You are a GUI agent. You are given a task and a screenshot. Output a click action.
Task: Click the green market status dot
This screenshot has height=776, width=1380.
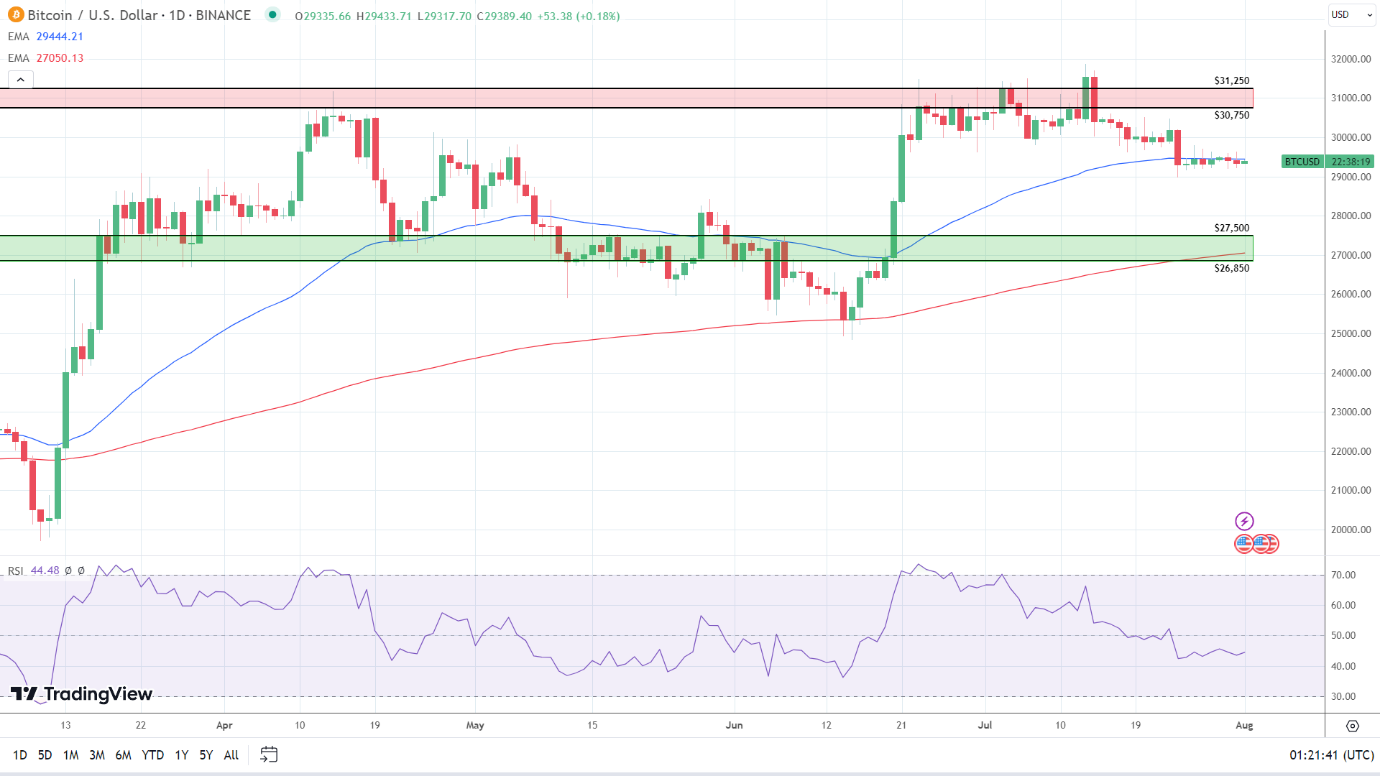(273, 15)
